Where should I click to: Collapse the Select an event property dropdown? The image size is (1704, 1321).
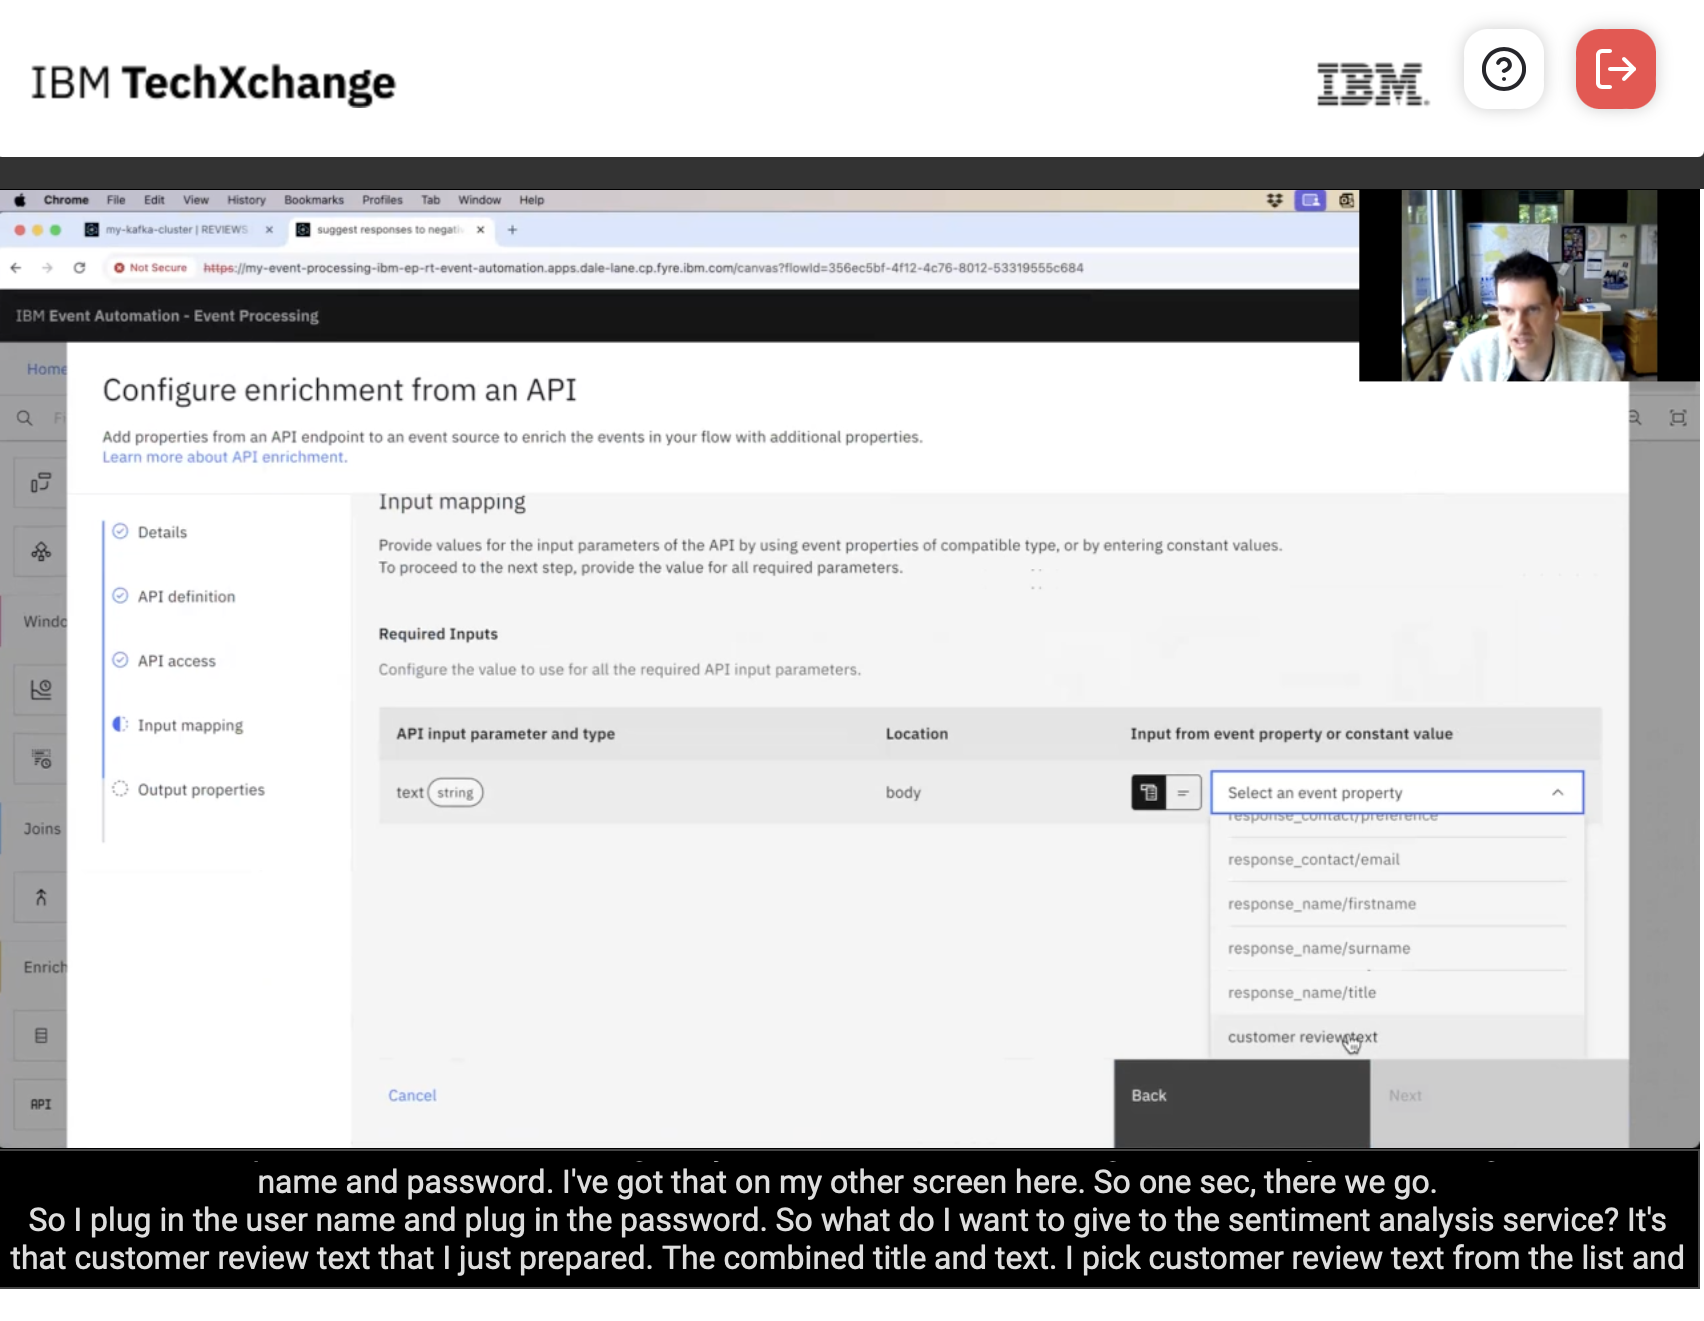pyautogui.click(x=1556, y=793)
